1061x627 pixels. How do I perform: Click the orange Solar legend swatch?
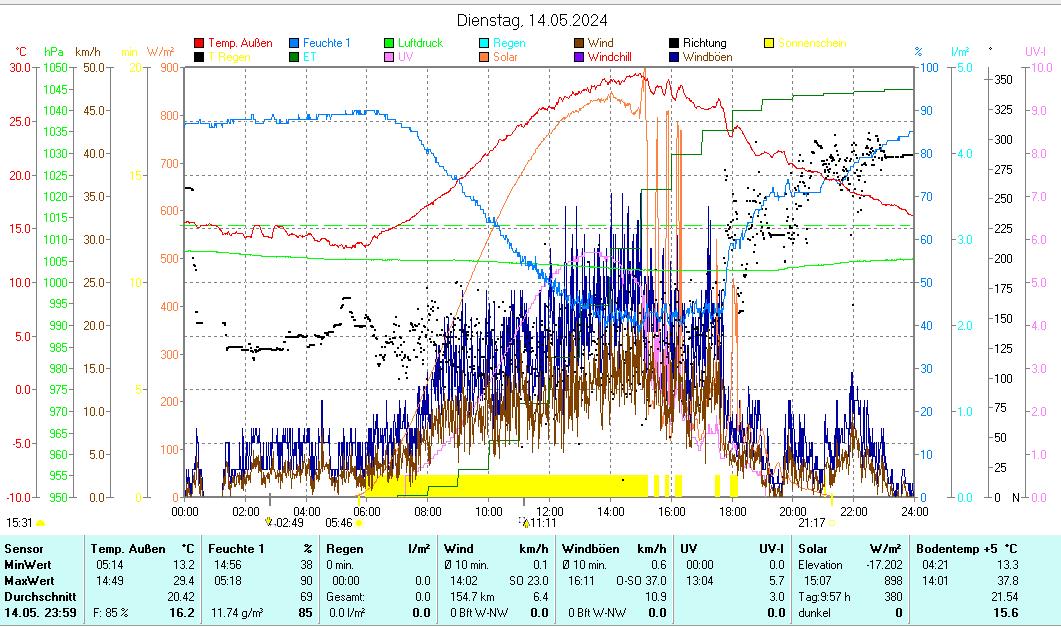[484, 57]
